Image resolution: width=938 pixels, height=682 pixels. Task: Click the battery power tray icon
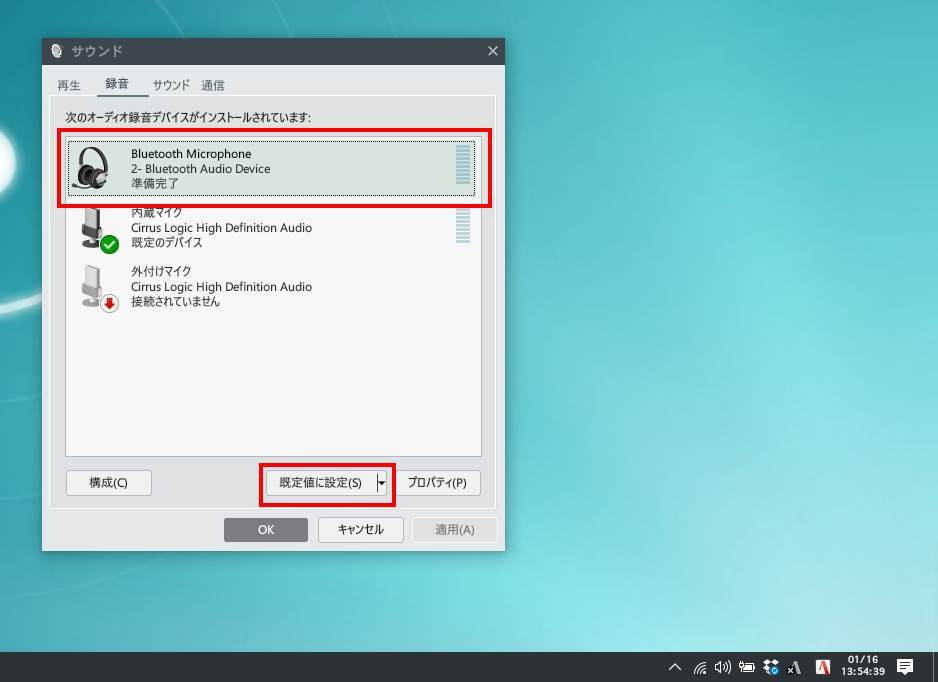[x=746, y=667]
